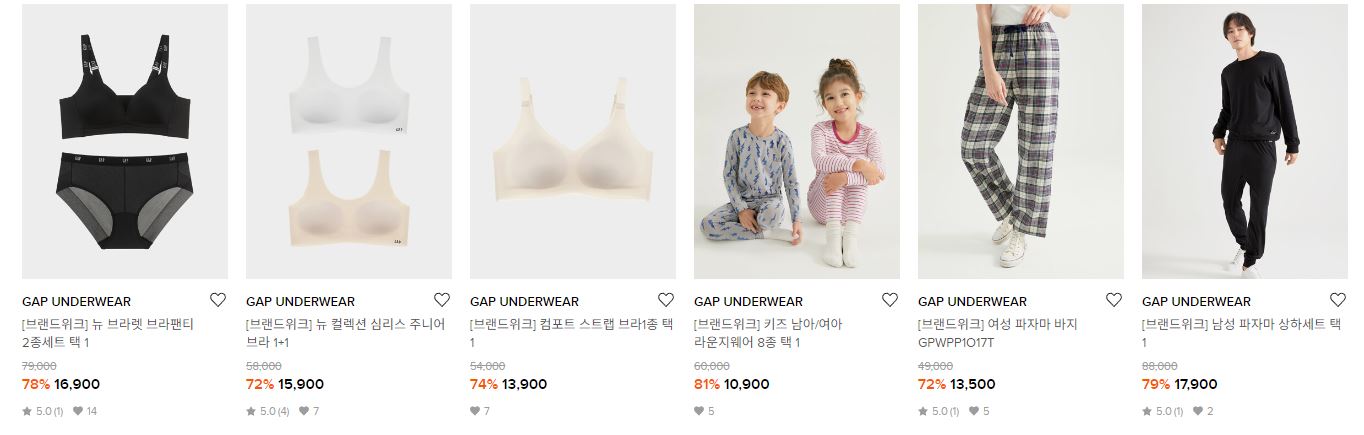Open the men's black pajama set photo
Screen dimensions: 1364x435
coord(1245,141)
